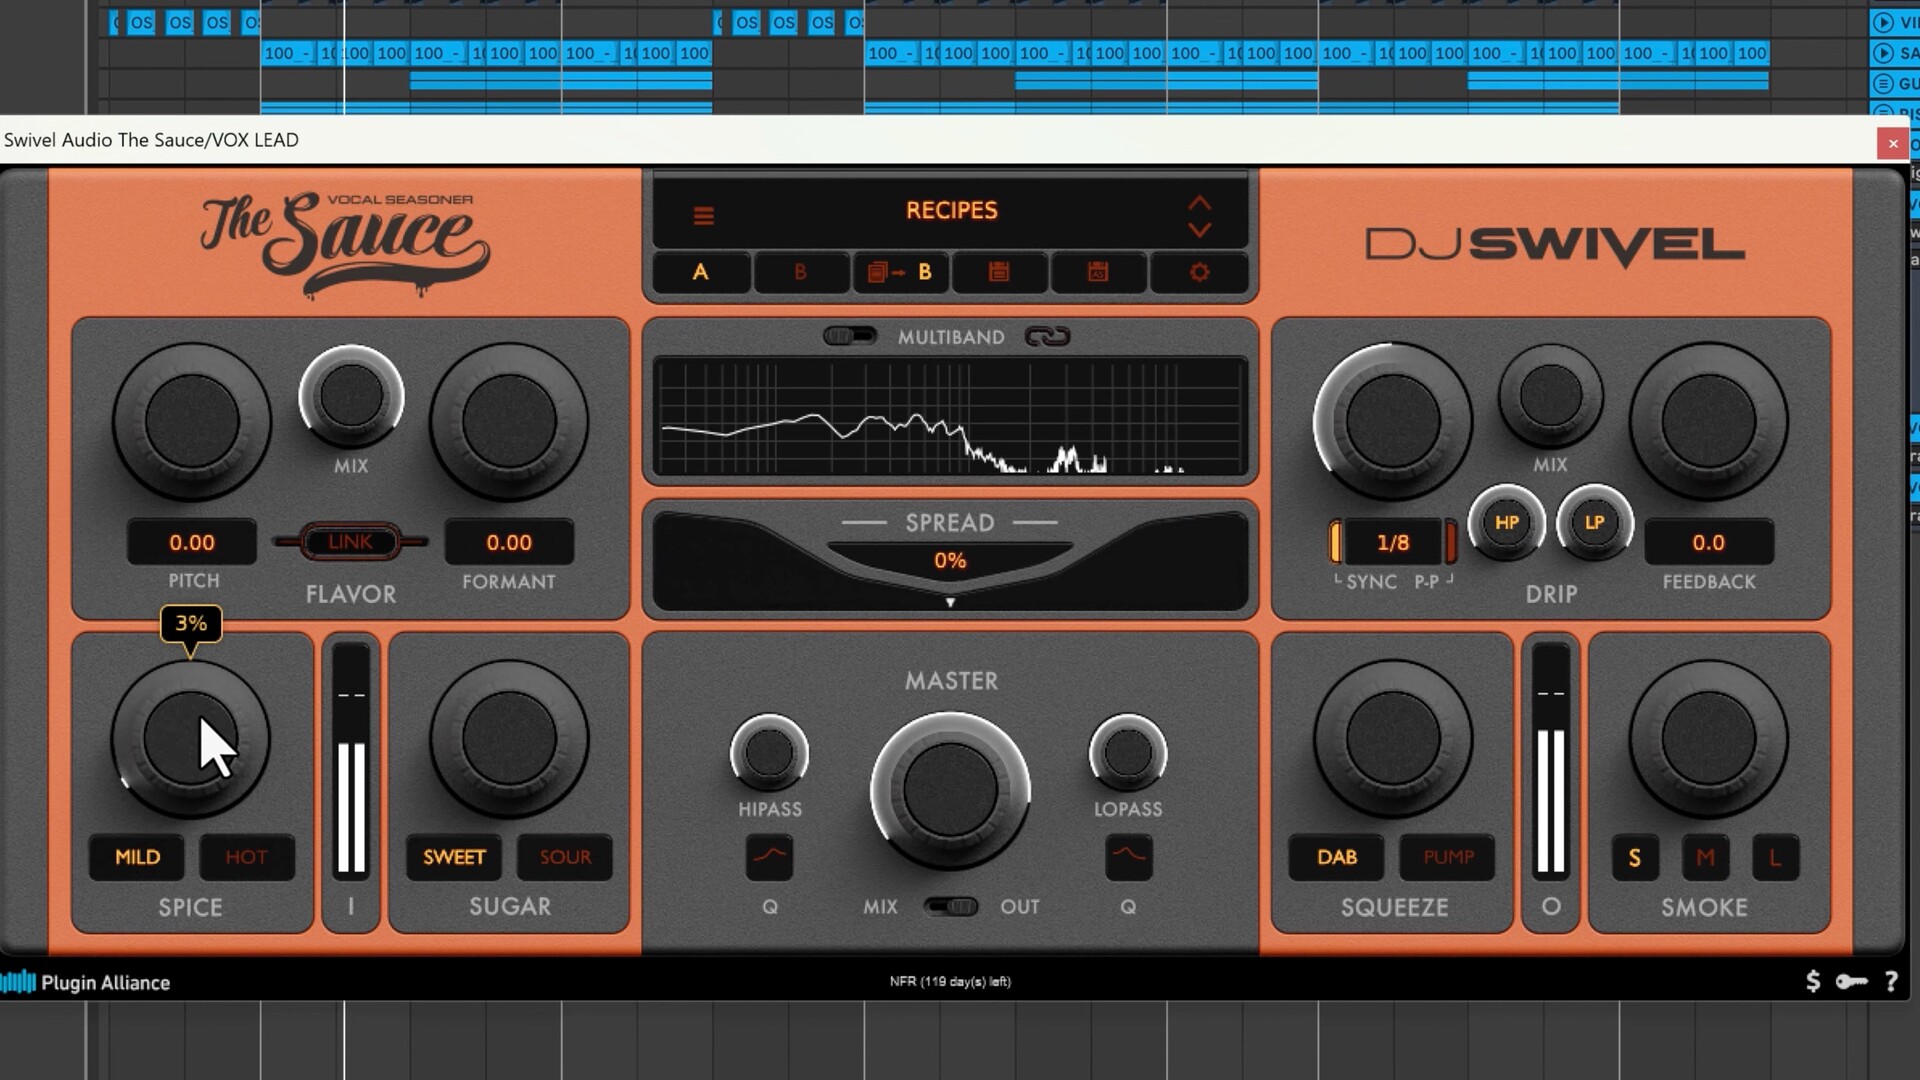Click the Smoke knob

pyautogui.click(x=1709, y=740)
